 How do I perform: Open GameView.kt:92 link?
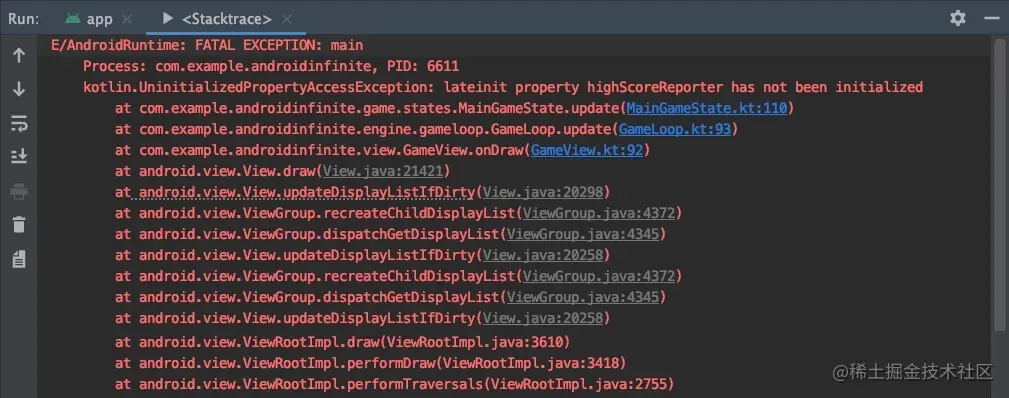pyautogui.click(x=587, y=150)
